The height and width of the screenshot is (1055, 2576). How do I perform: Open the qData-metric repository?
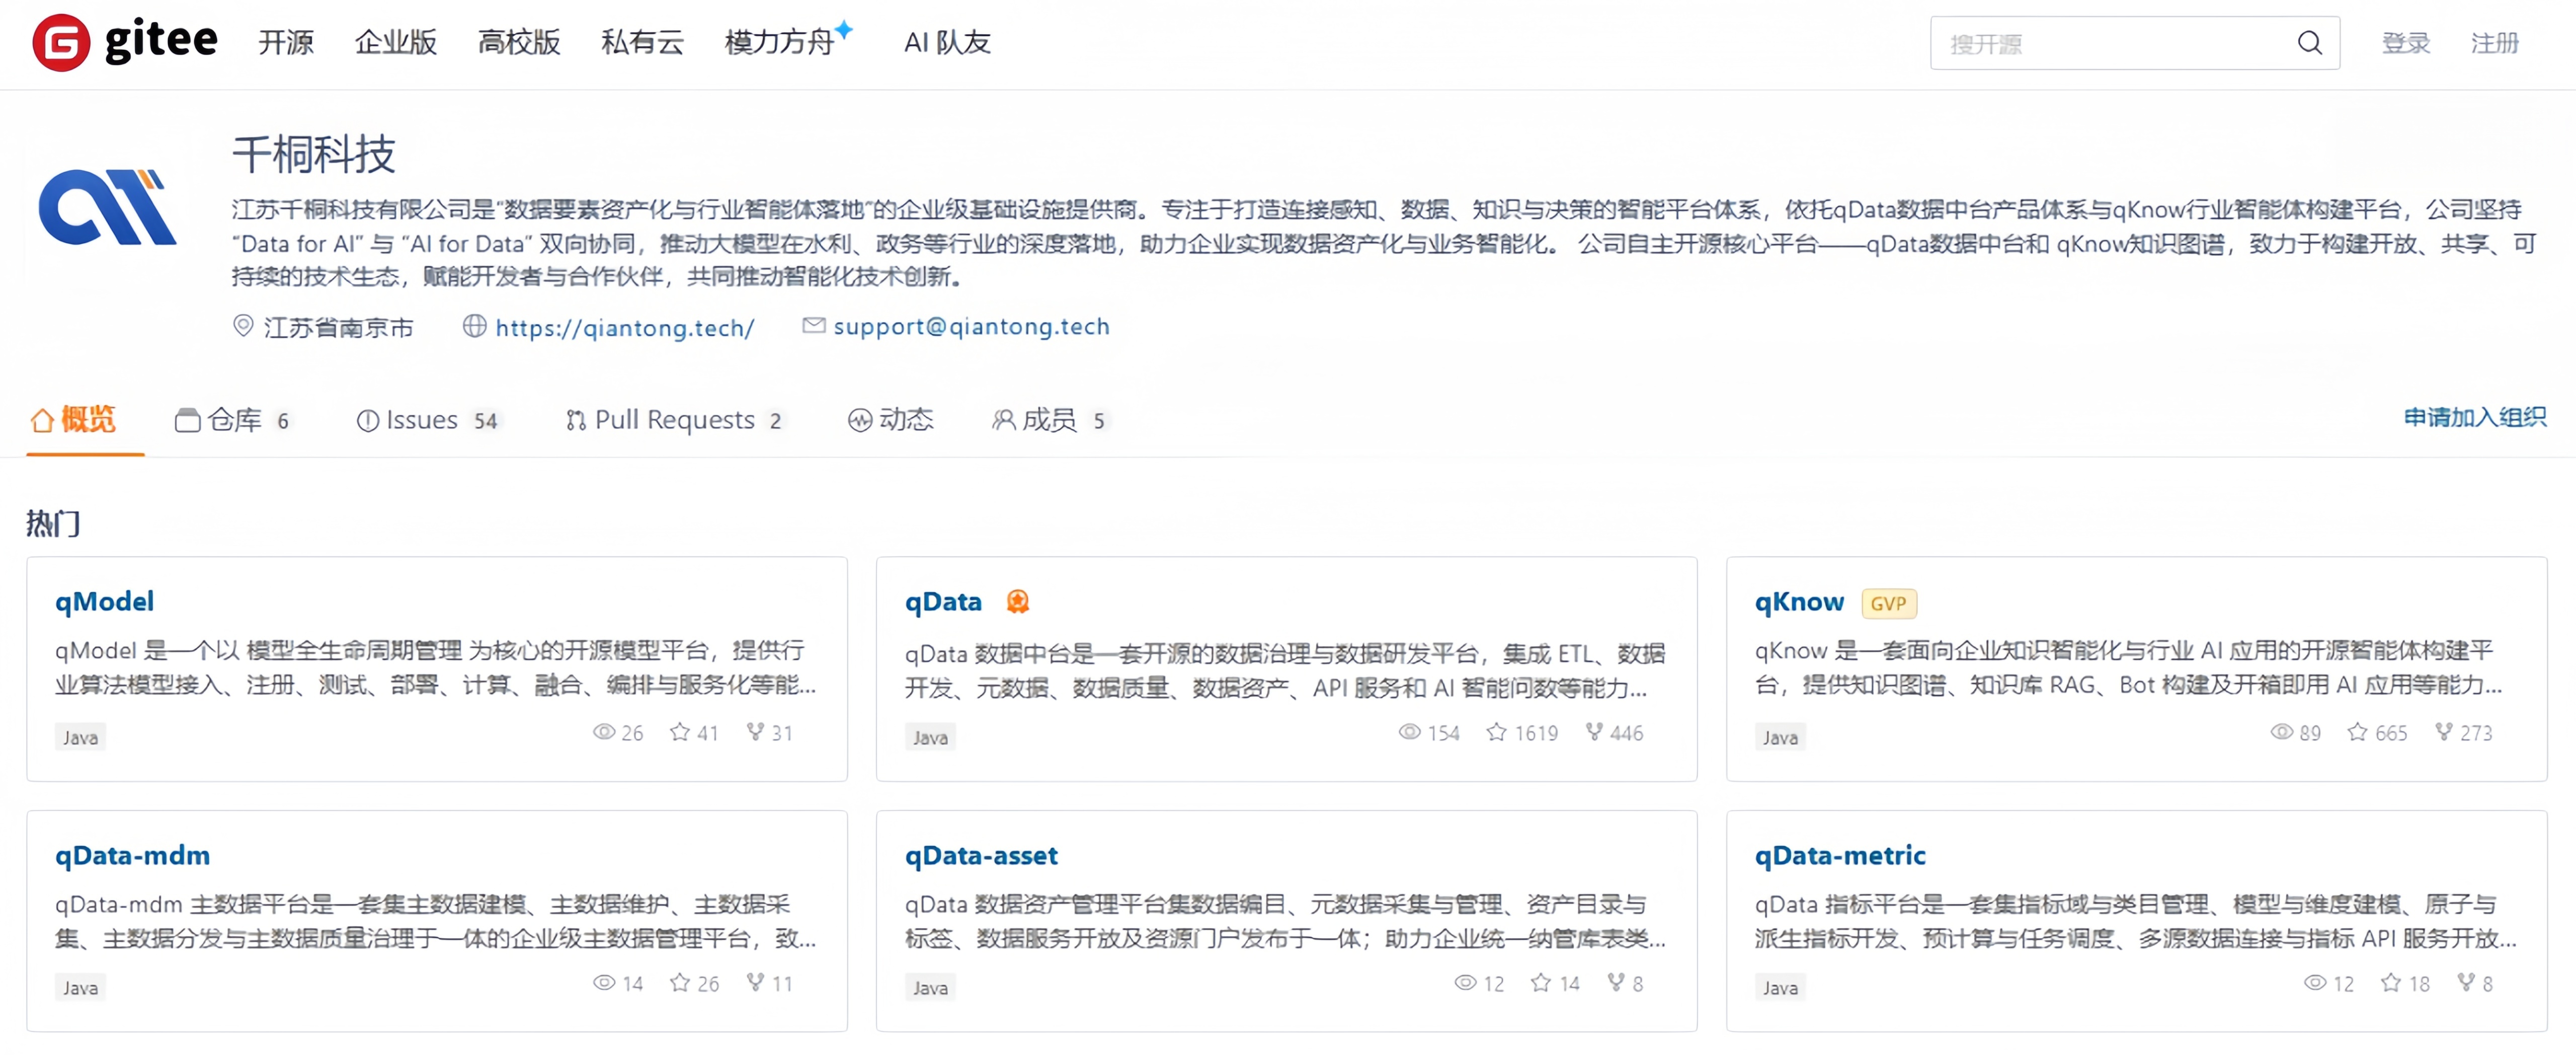[x=1840, y=855]
